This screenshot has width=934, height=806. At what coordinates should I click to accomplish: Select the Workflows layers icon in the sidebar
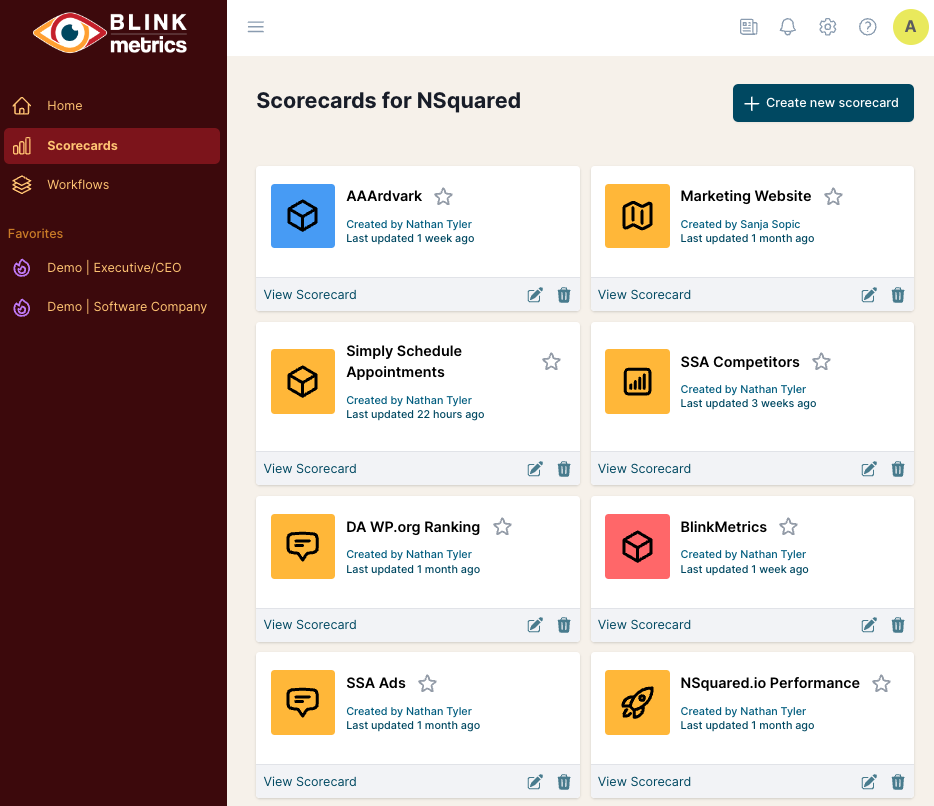22,184
